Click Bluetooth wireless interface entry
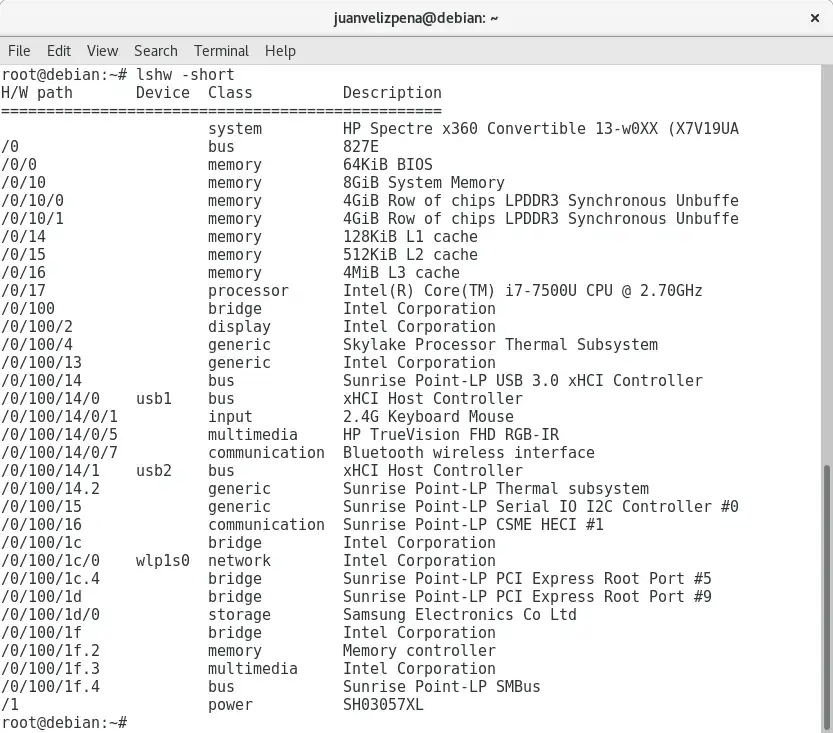 (469, 453)
